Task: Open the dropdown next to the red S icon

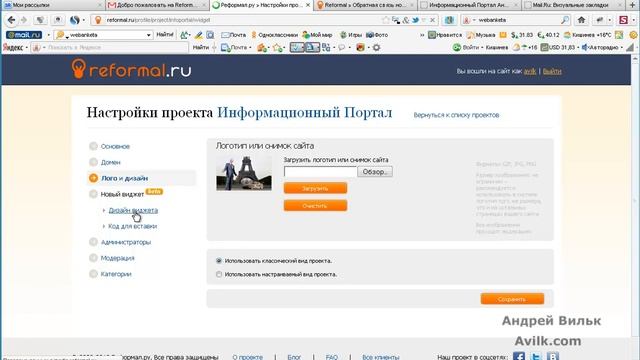Action: pos(633,20)
